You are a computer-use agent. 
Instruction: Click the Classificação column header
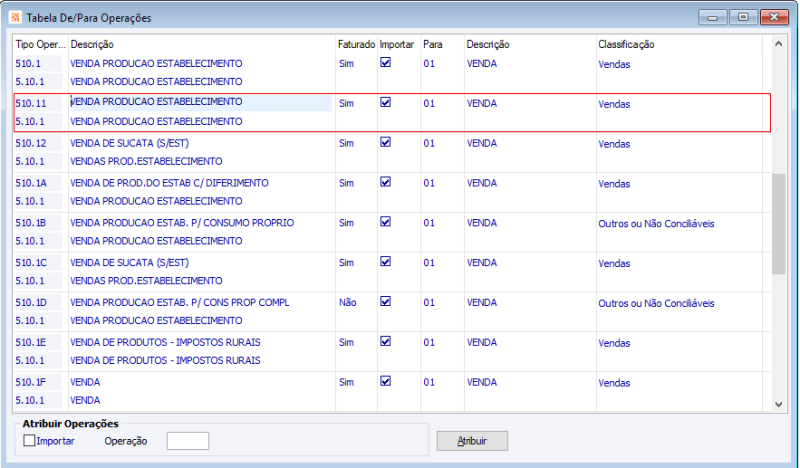[x=626, y=44]
